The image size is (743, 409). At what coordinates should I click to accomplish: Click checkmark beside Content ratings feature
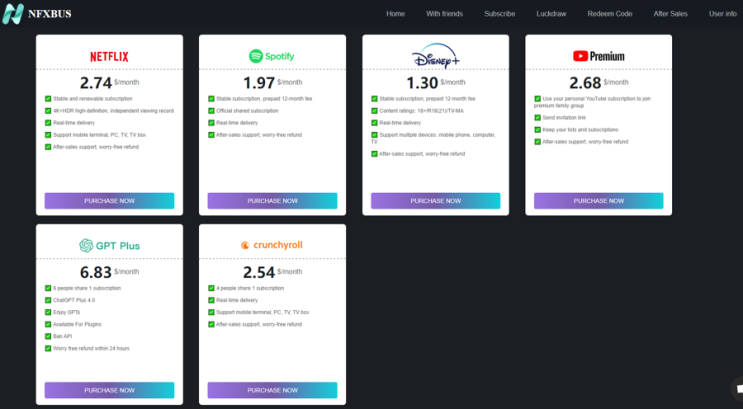click(x=374, y=111)
